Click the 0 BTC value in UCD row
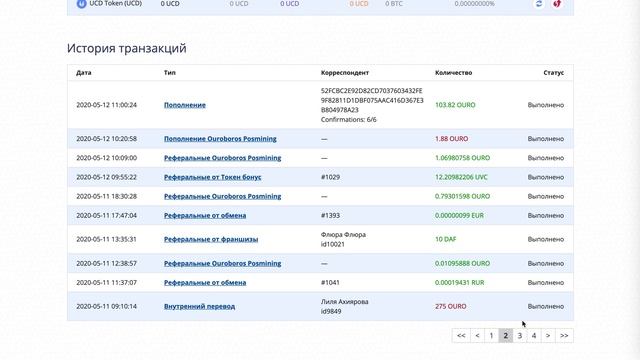The height and width of the screenshot is (360, 640). tap(393, 4)
